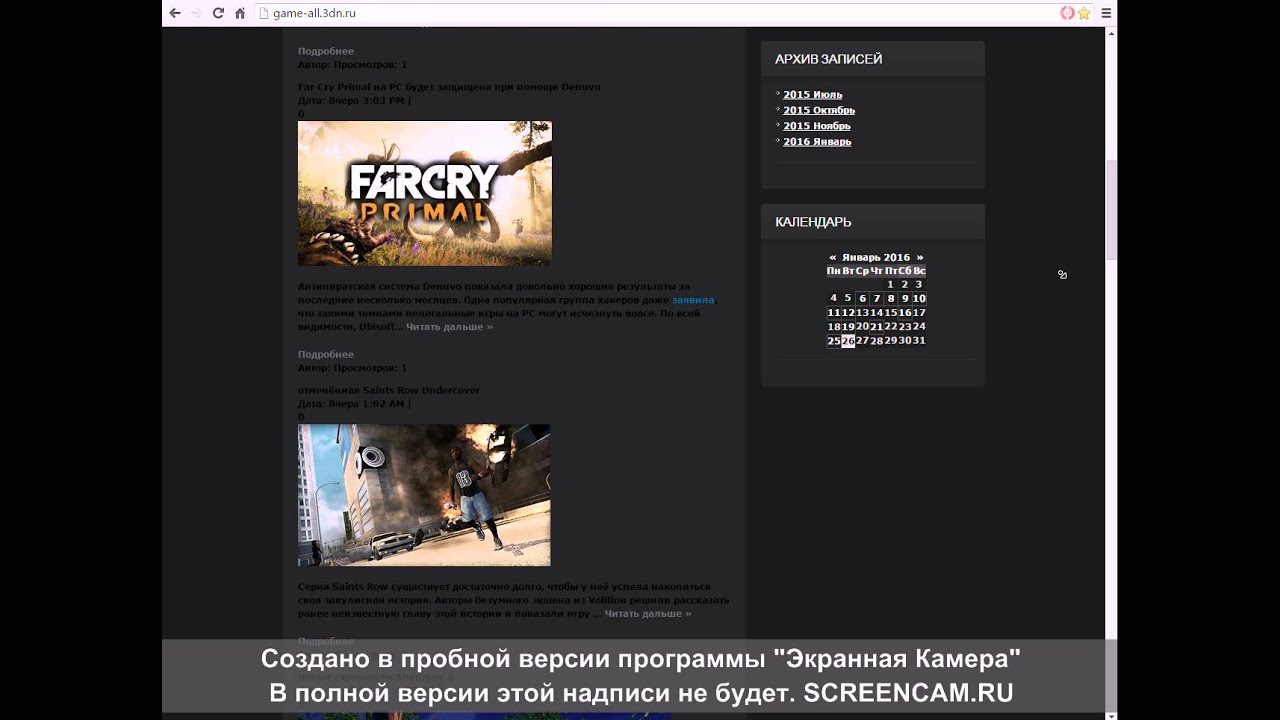Click the 'Январь 2016' calendar title
This screenshot has height=720, width=1280.
click(876, 257)
